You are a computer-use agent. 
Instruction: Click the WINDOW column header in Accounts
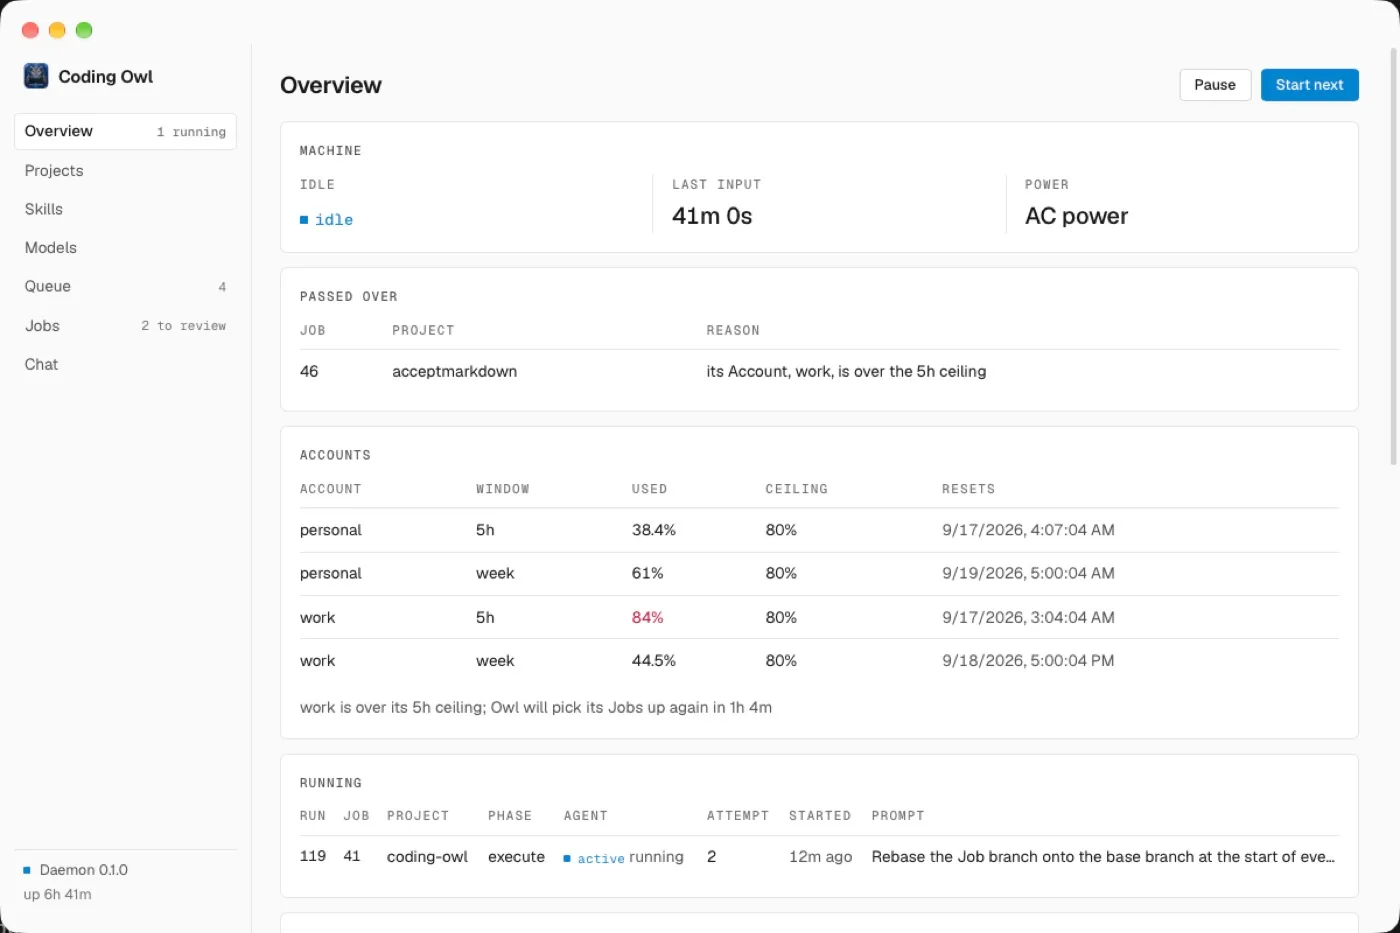(502, 489)
